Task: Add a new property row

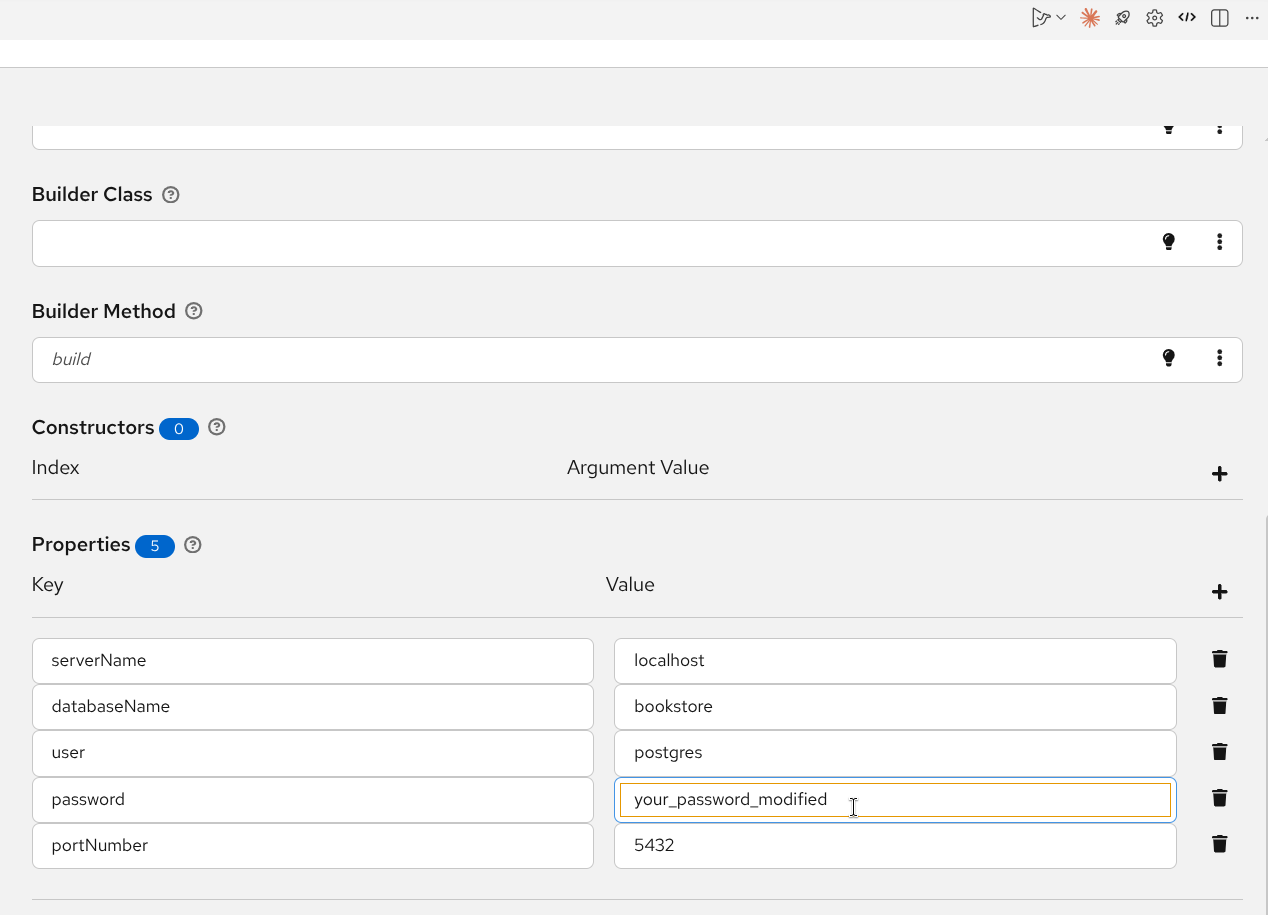Action: coord(1219,592)
